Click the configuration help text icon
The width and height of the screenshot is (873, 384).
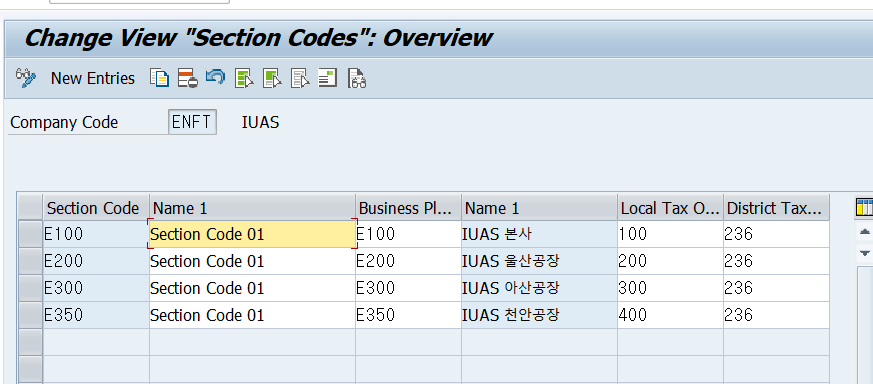pyautogui.click(x=328, y=78)
